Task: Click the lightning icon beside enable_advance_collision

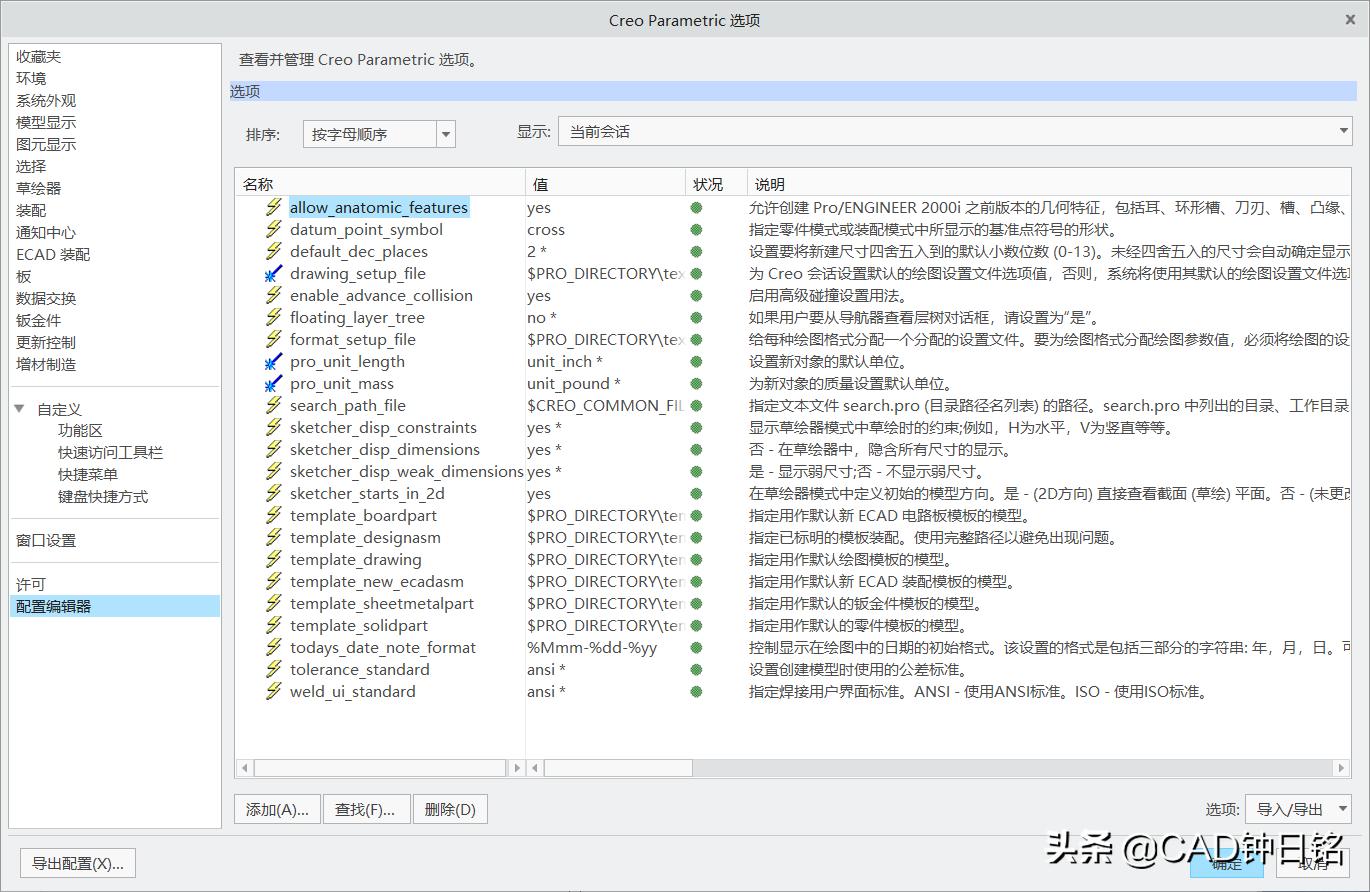Action: click(x=273, y=295)
